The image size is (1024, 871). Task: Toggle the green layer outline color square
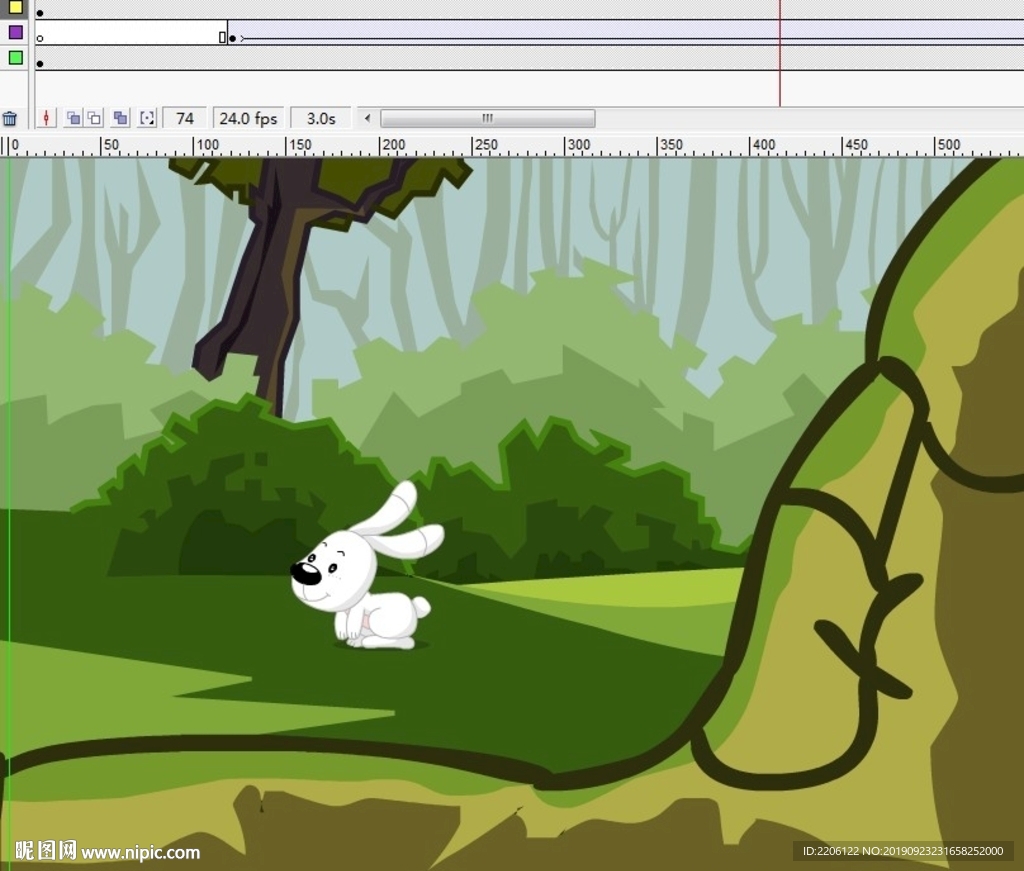coord(16,58)
